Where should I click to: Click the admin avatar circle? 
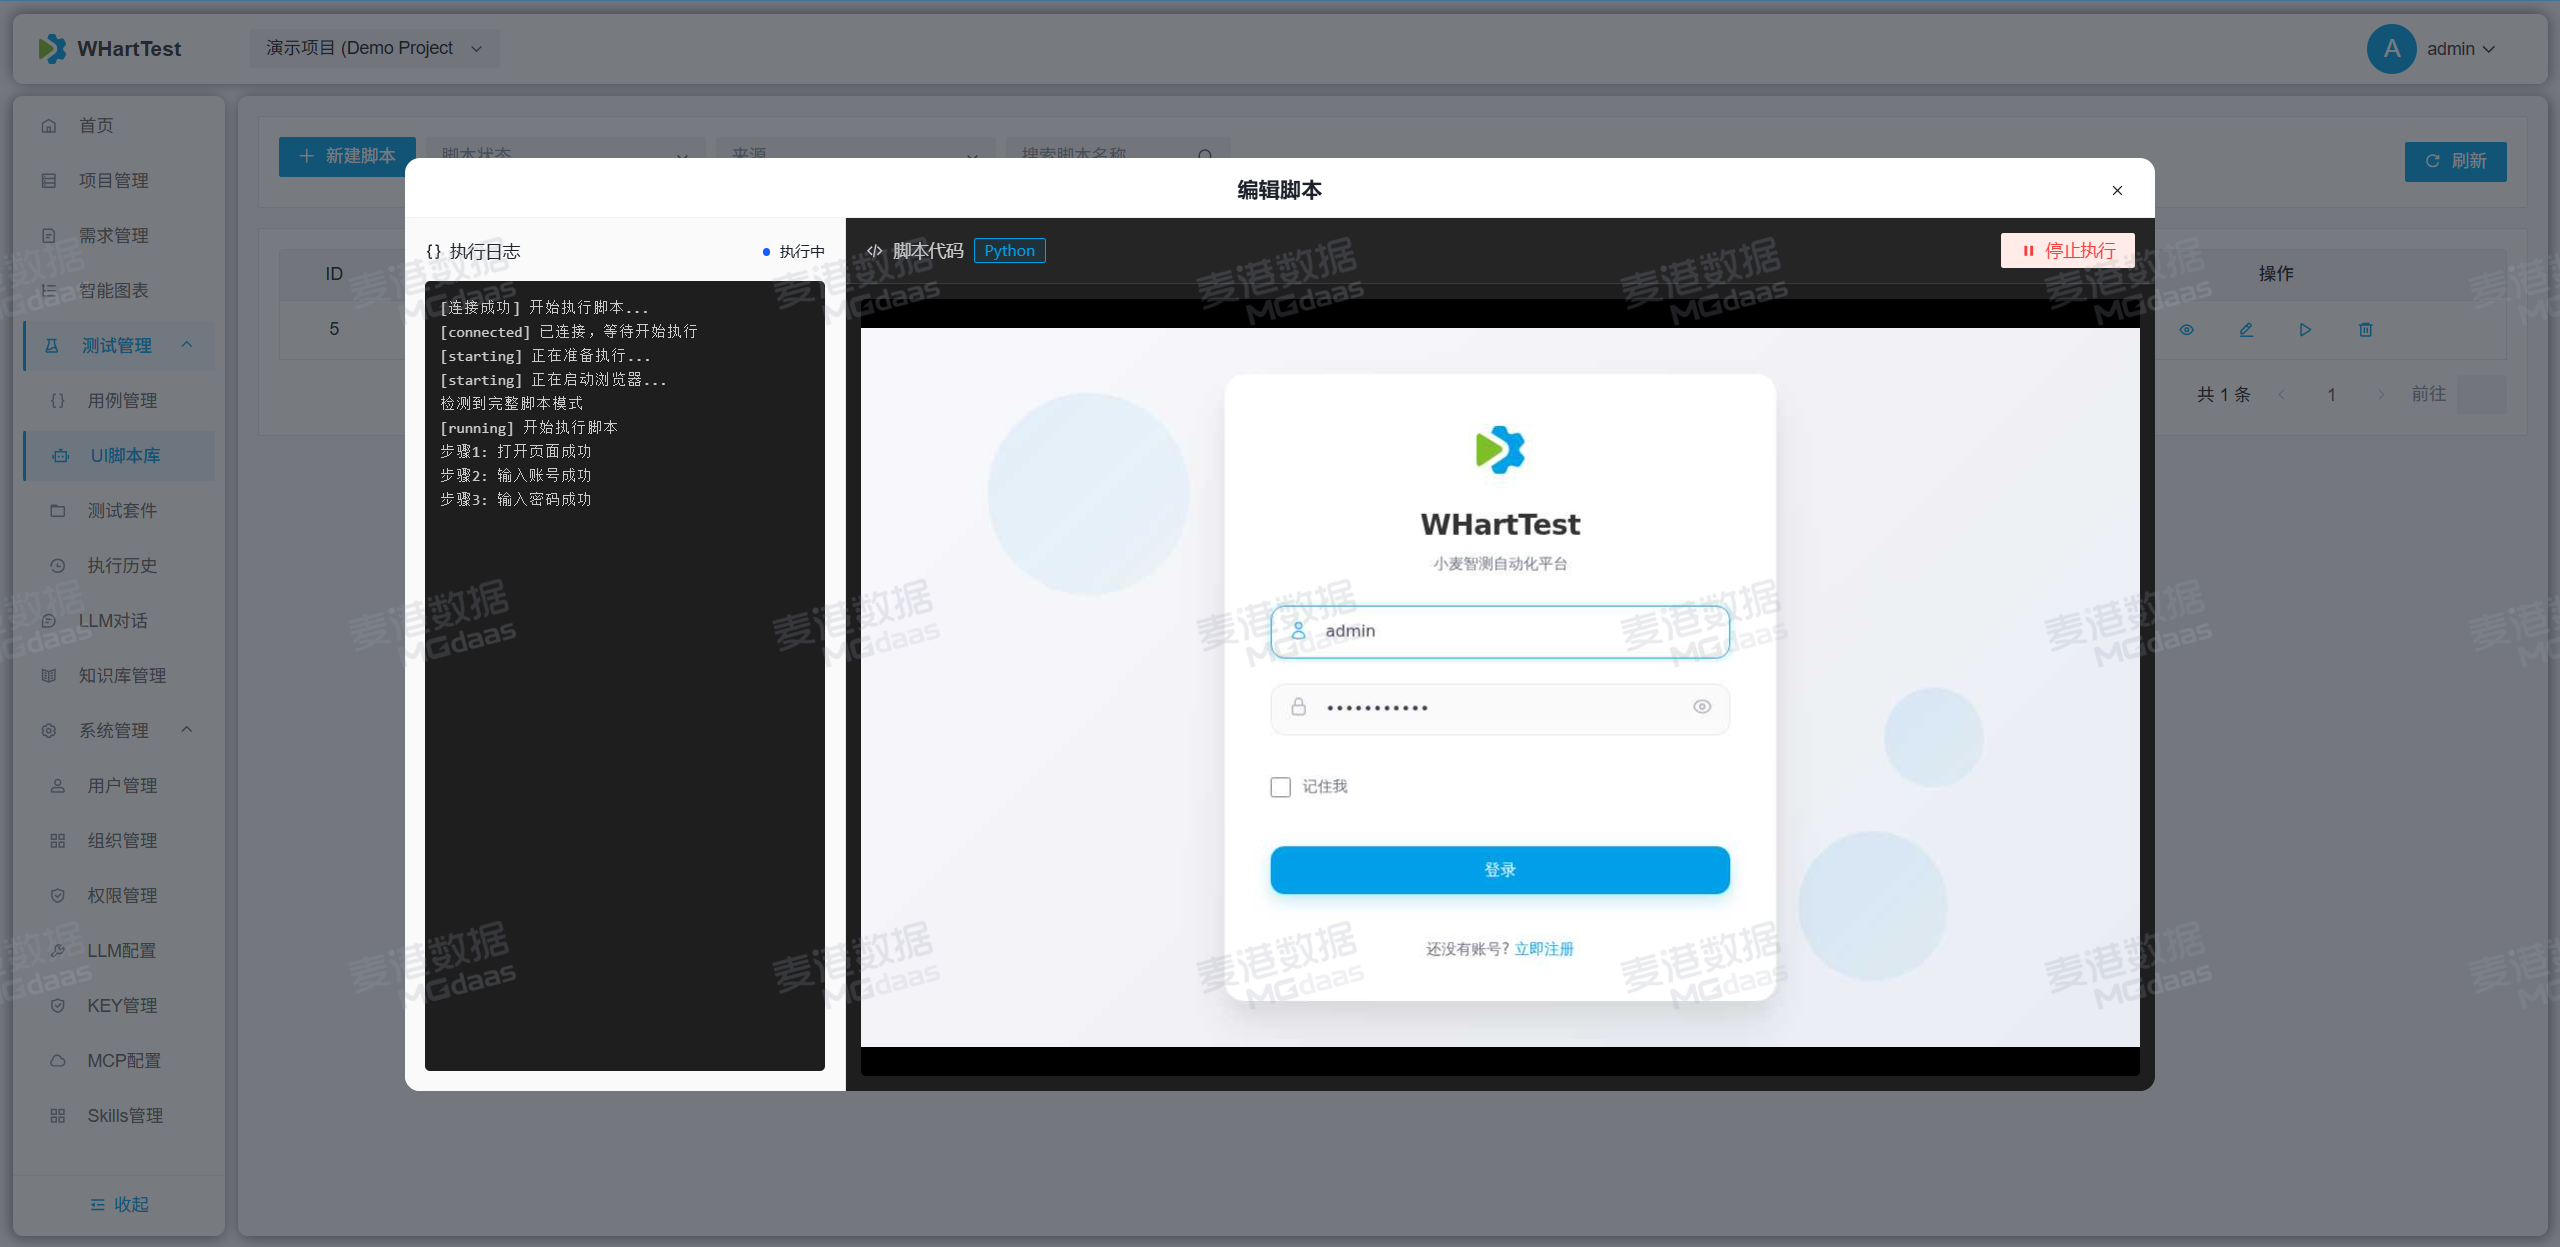pyautogui.click(x=2391, y=49)
